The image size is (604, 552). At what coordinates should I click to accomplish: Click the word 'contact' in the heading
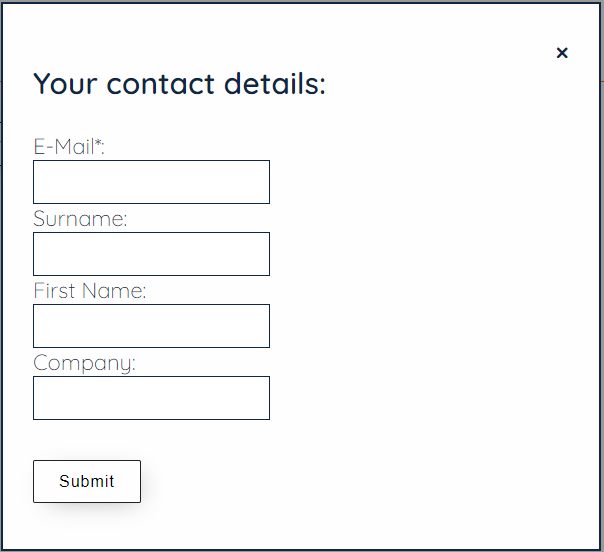pyautogui.click(x=160, y=84)
